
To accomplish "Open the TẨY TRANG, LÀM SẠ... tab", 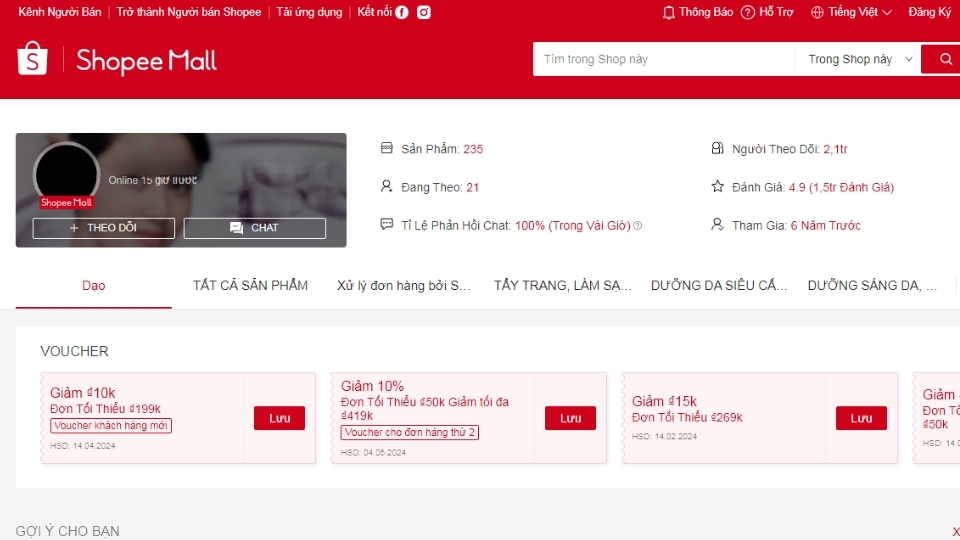I will tap(563, 285).
